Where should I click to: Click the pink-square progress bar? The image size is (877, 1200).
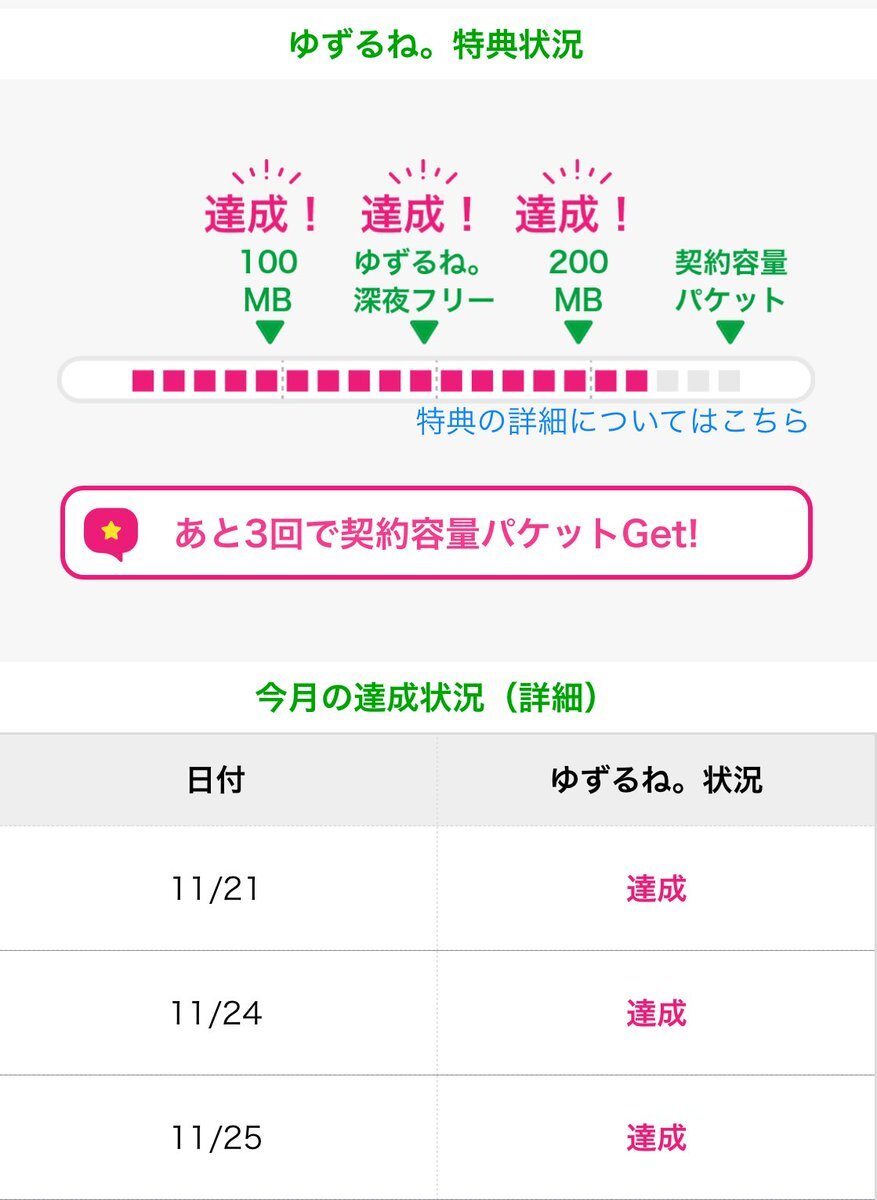436,380
